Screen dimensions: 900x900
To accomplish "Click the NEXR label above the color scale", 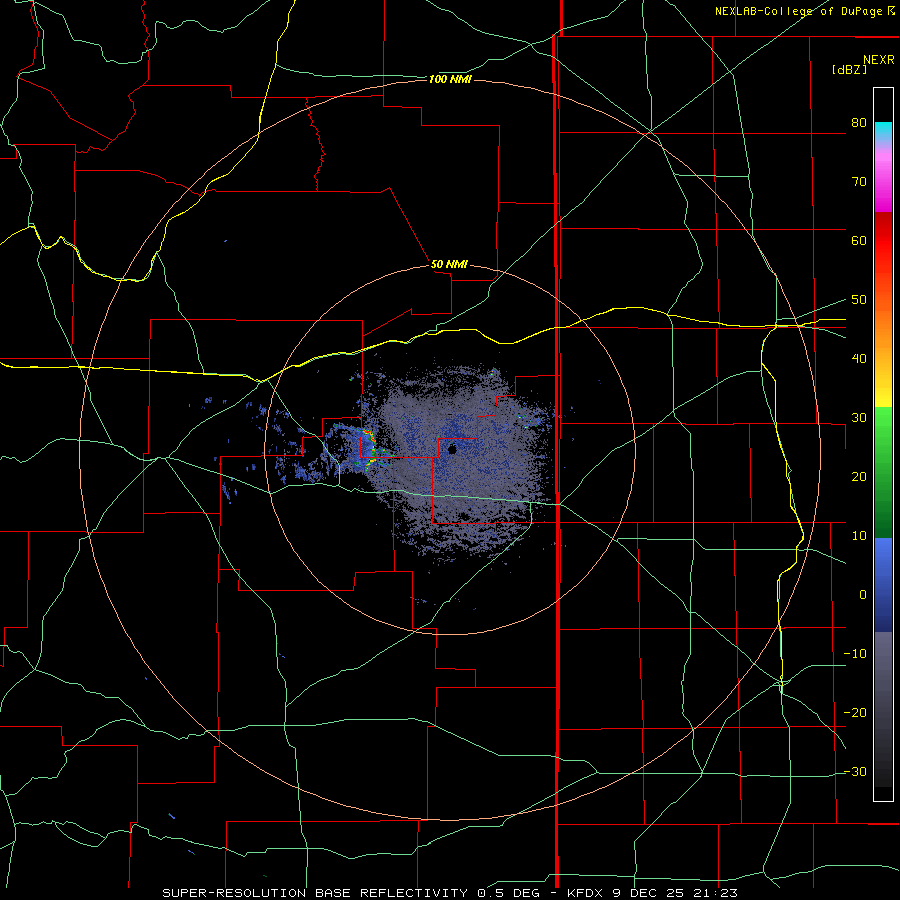I will (x=879, y=60).
